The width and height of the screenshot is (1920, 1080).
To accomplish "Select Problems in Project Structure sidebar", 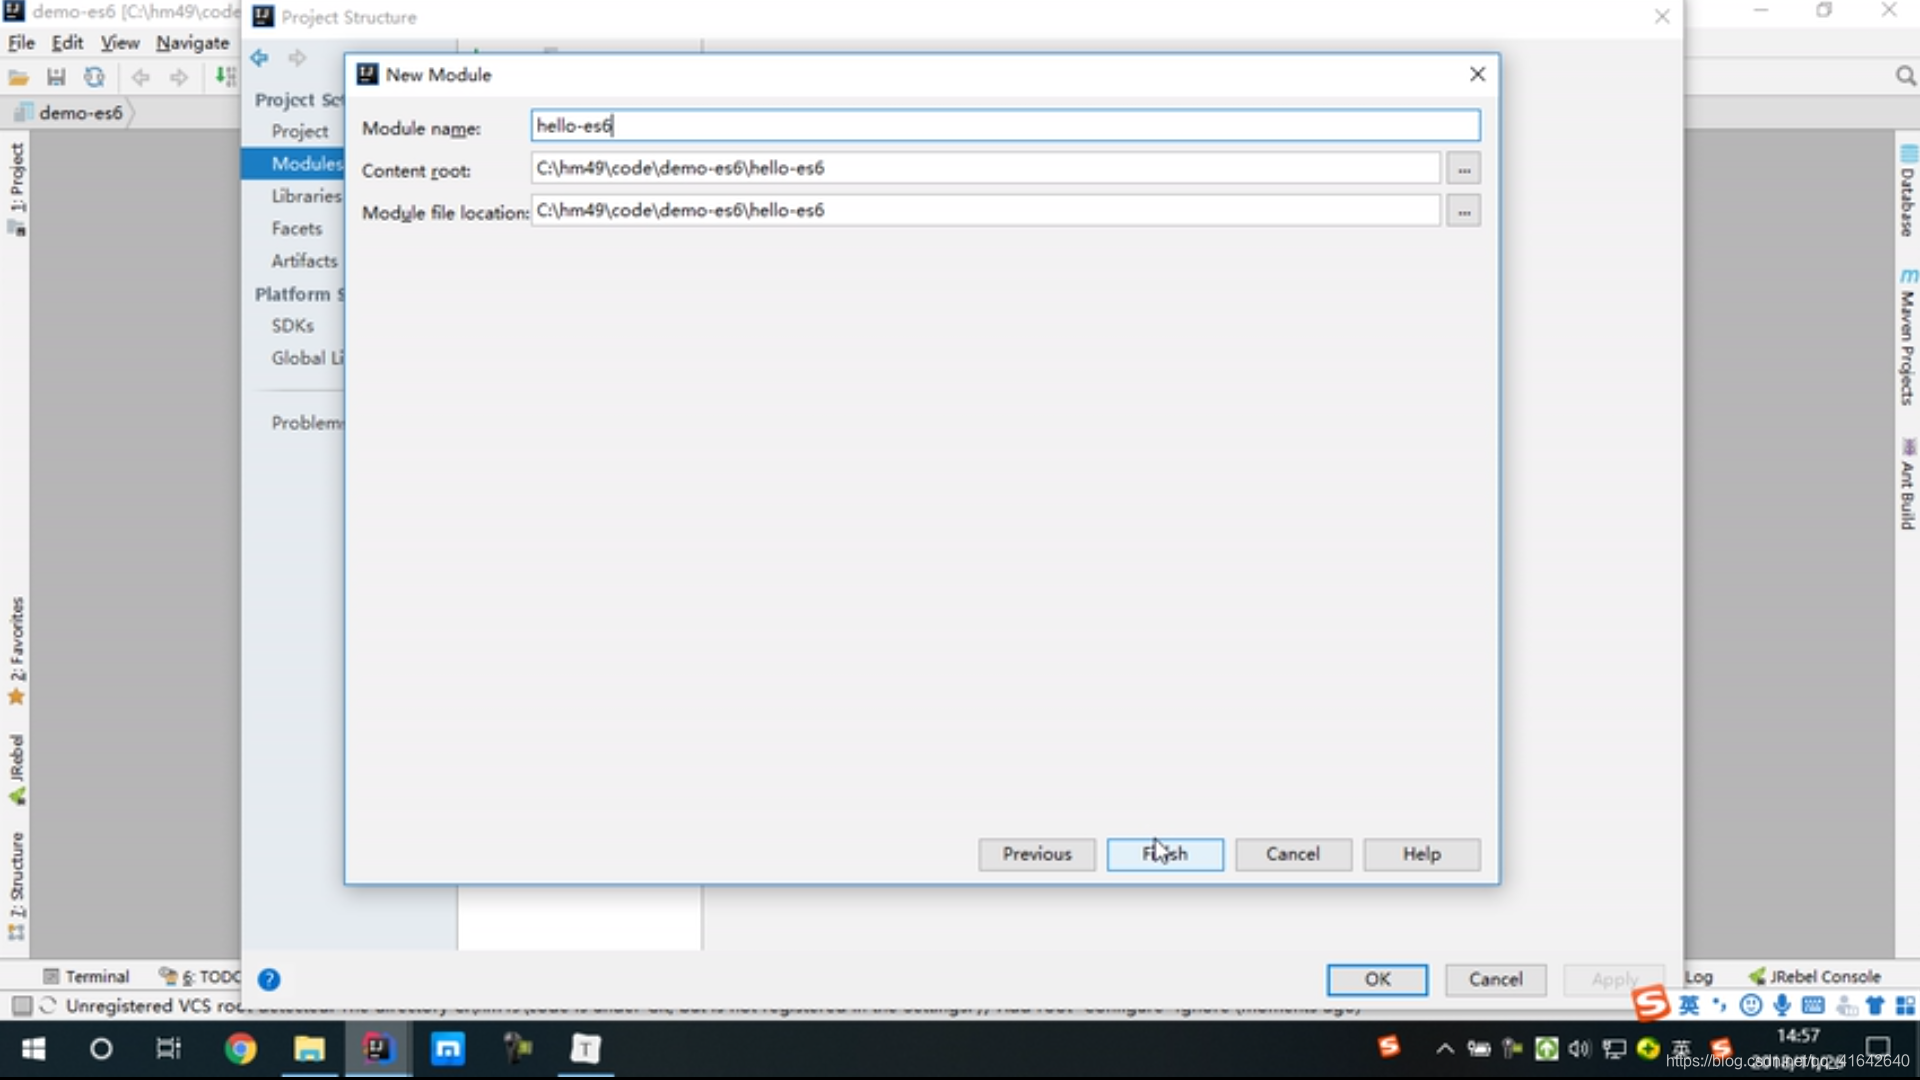I will tap(306, 422).
